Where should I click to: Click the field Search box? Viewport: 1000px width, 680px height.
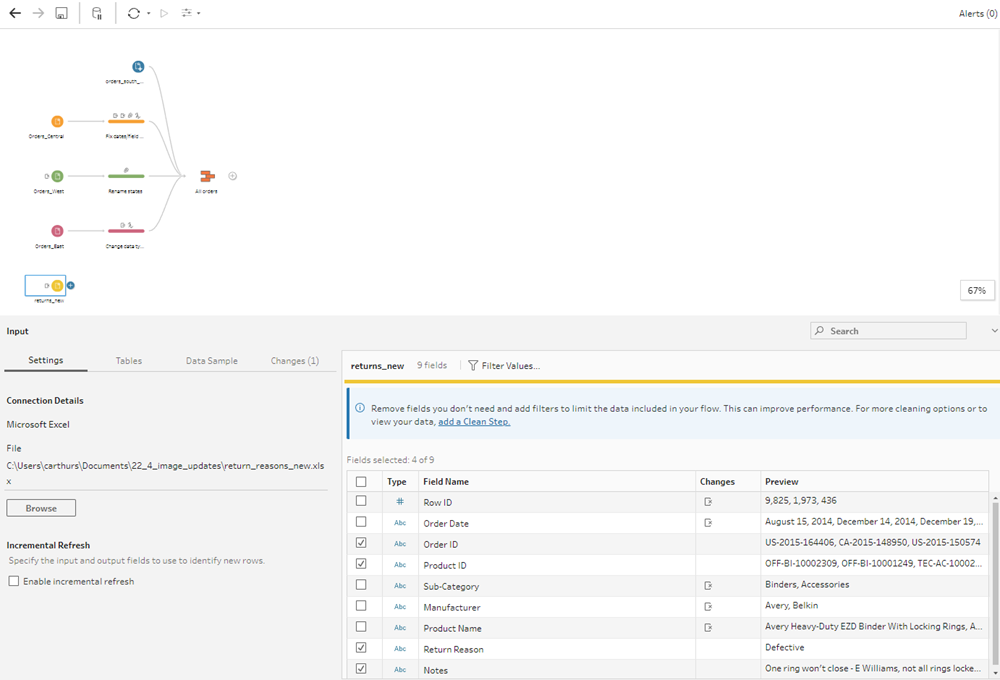pos(888,331)
